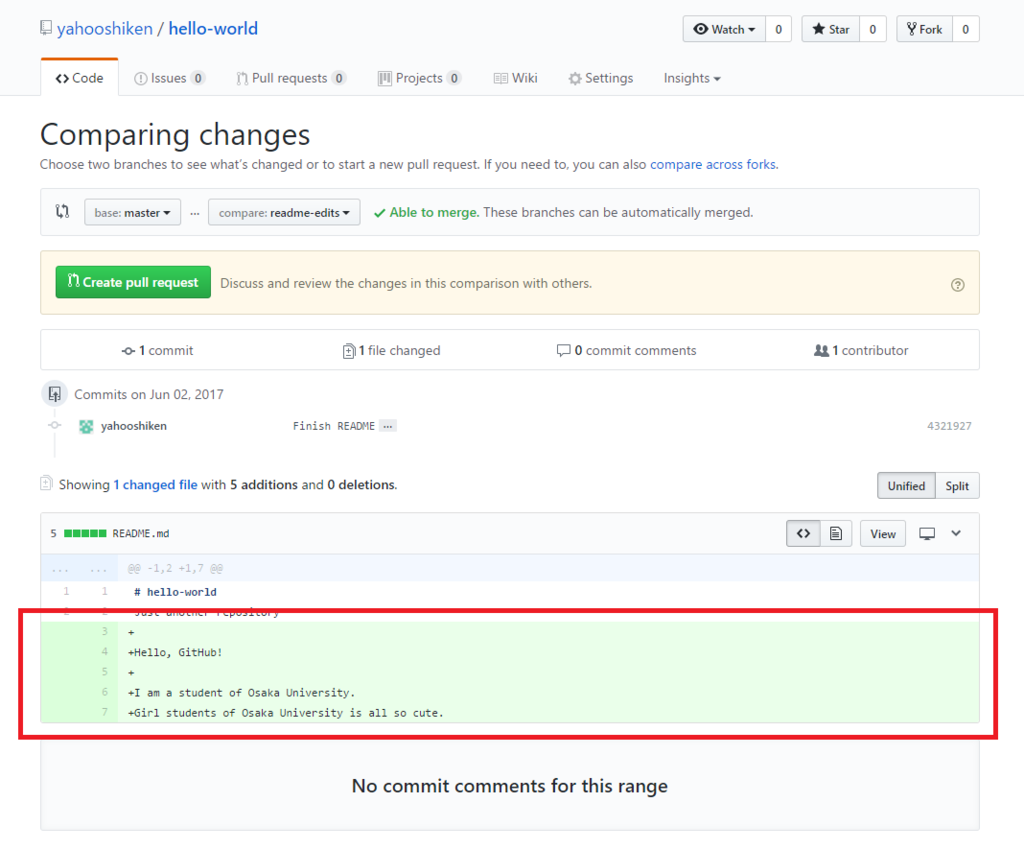Fork the repository

[925, 29]
